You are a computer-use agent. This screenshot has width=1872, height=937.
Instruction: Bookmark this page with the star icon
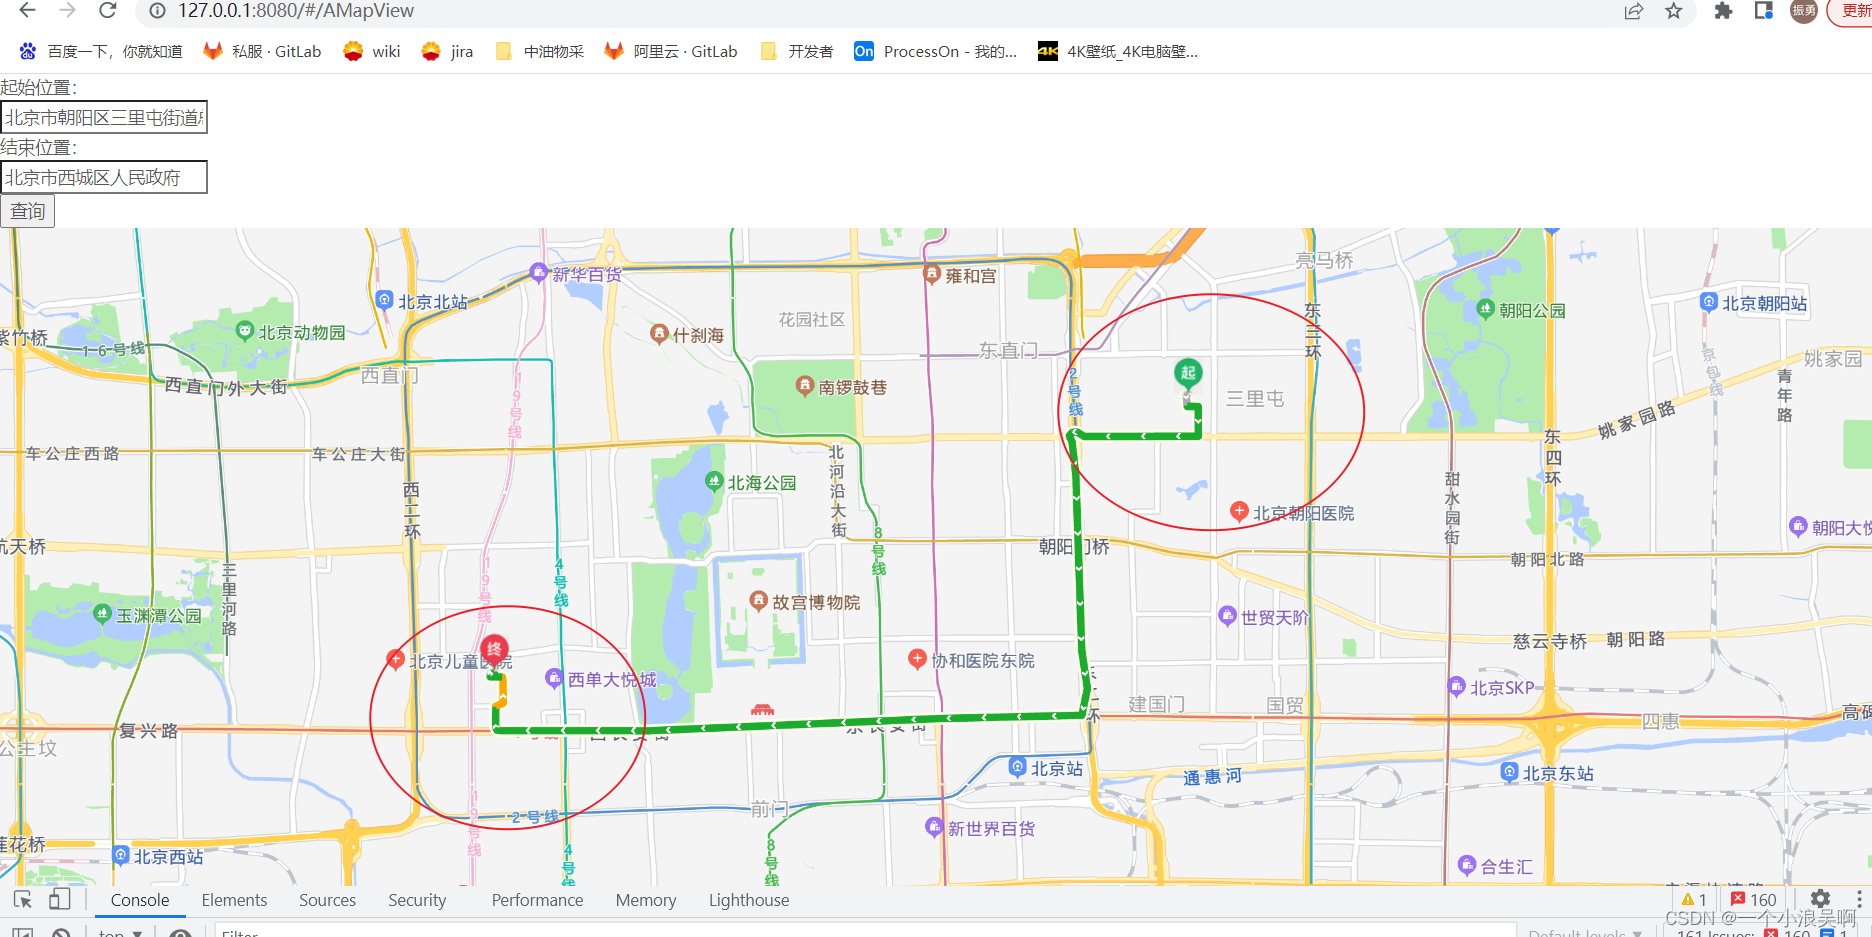(x=1674, y=11)
